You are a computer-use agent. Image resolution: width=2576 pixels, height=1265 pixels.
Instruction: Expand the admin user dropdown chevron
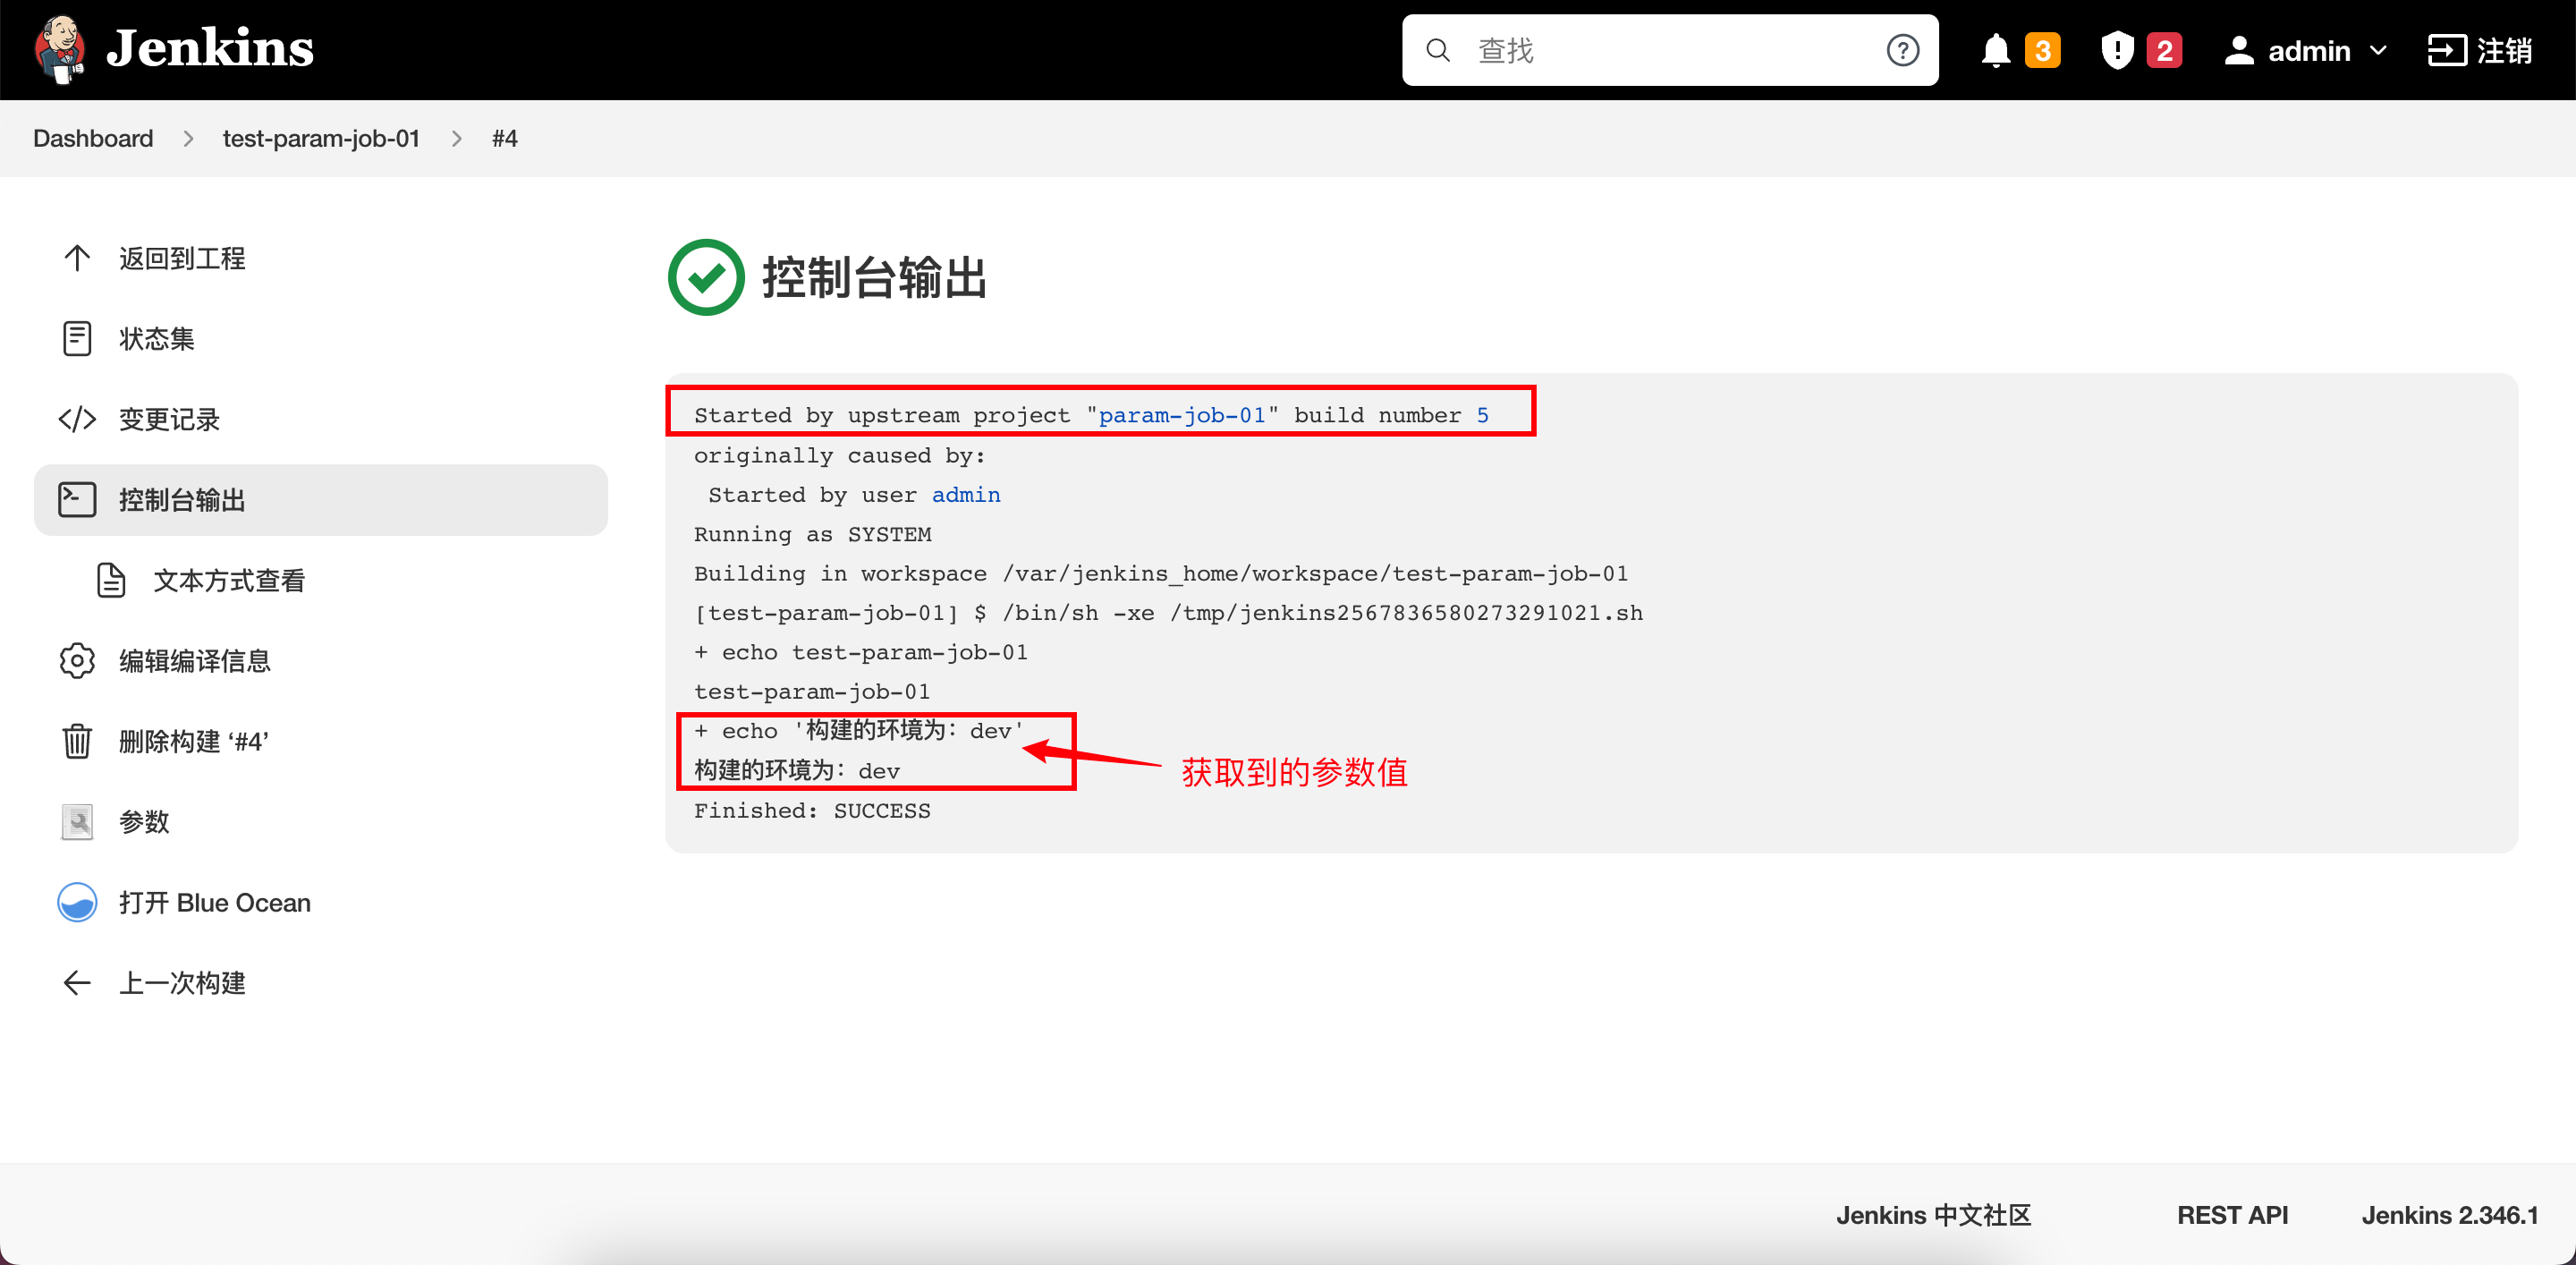coord(2378,50)
